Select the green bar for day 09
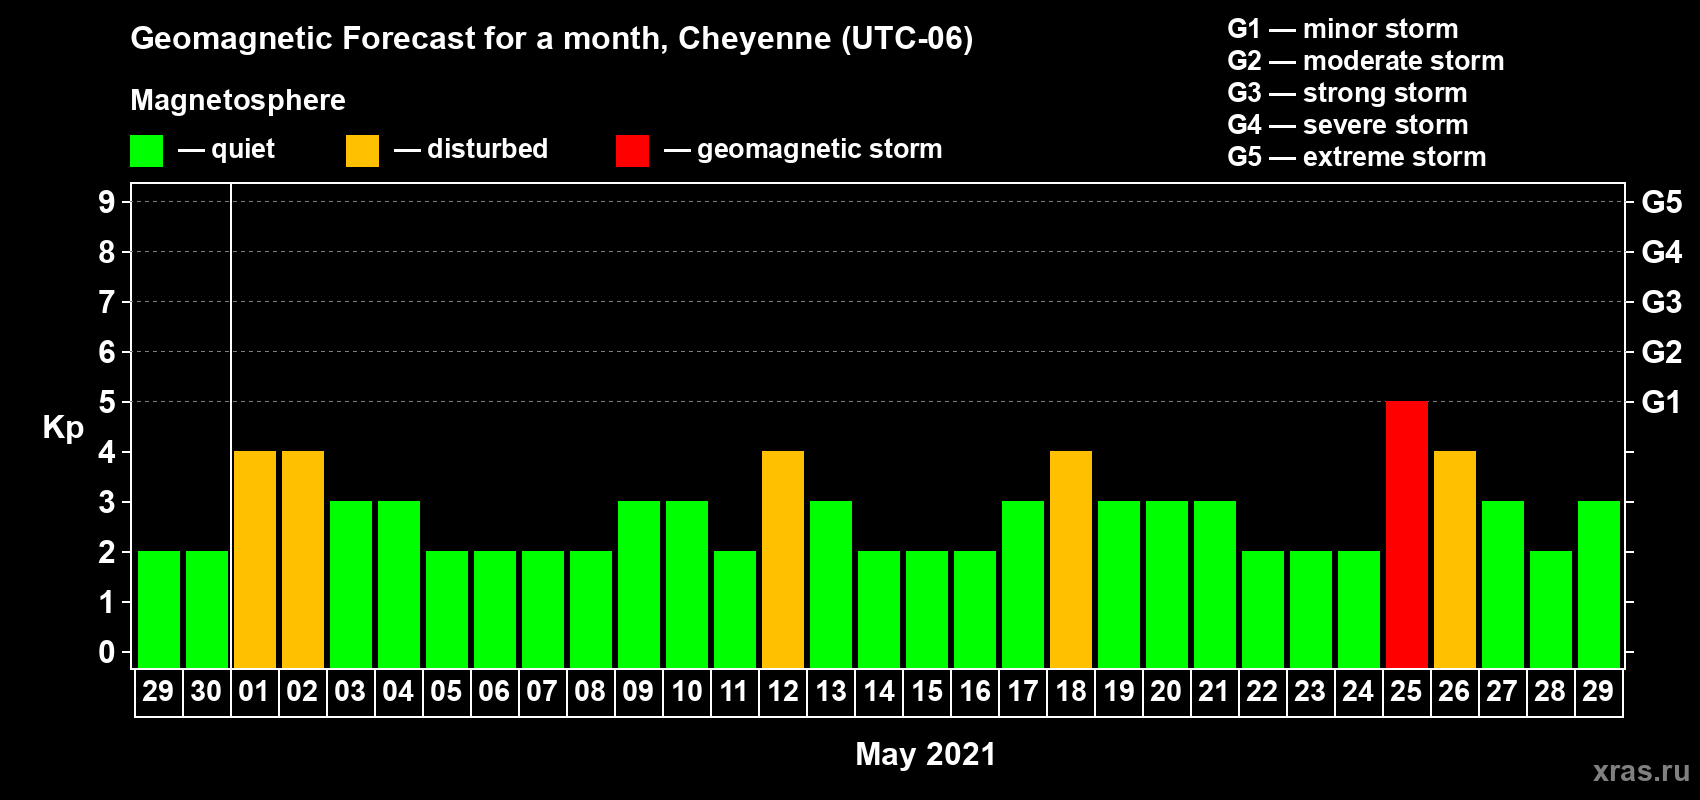1700x800 pixels. (639, 585)
